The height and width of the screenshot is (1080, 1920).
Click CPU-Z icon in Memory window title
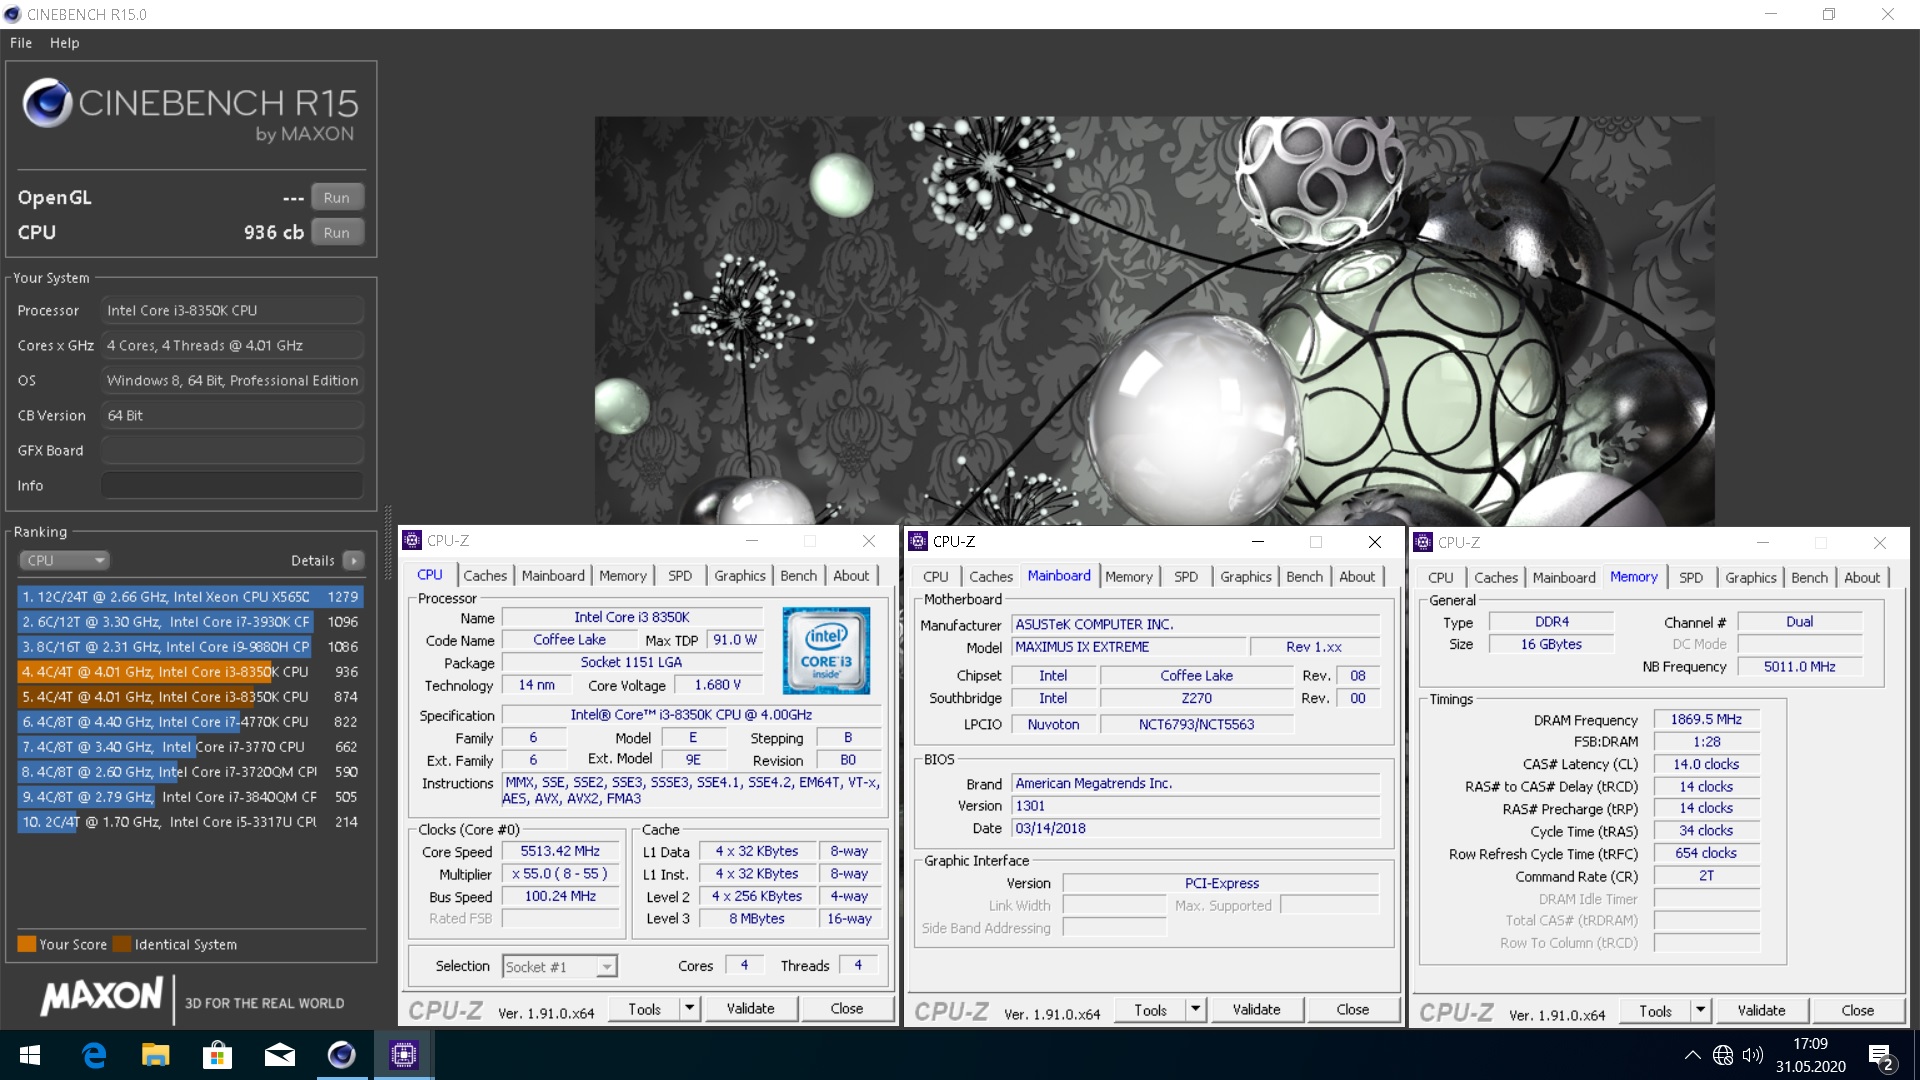(x=1423, y=542)
